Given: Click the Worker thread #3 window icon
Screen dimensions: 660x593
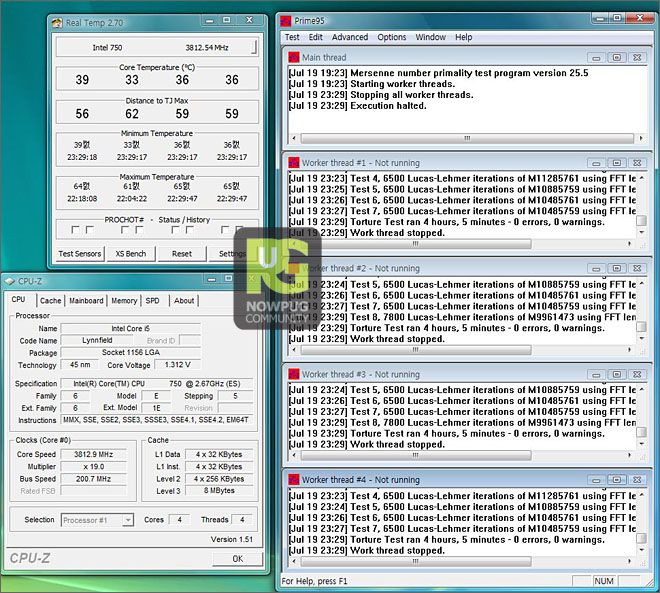Looking at the screenshot, I should tap(294, 374).
